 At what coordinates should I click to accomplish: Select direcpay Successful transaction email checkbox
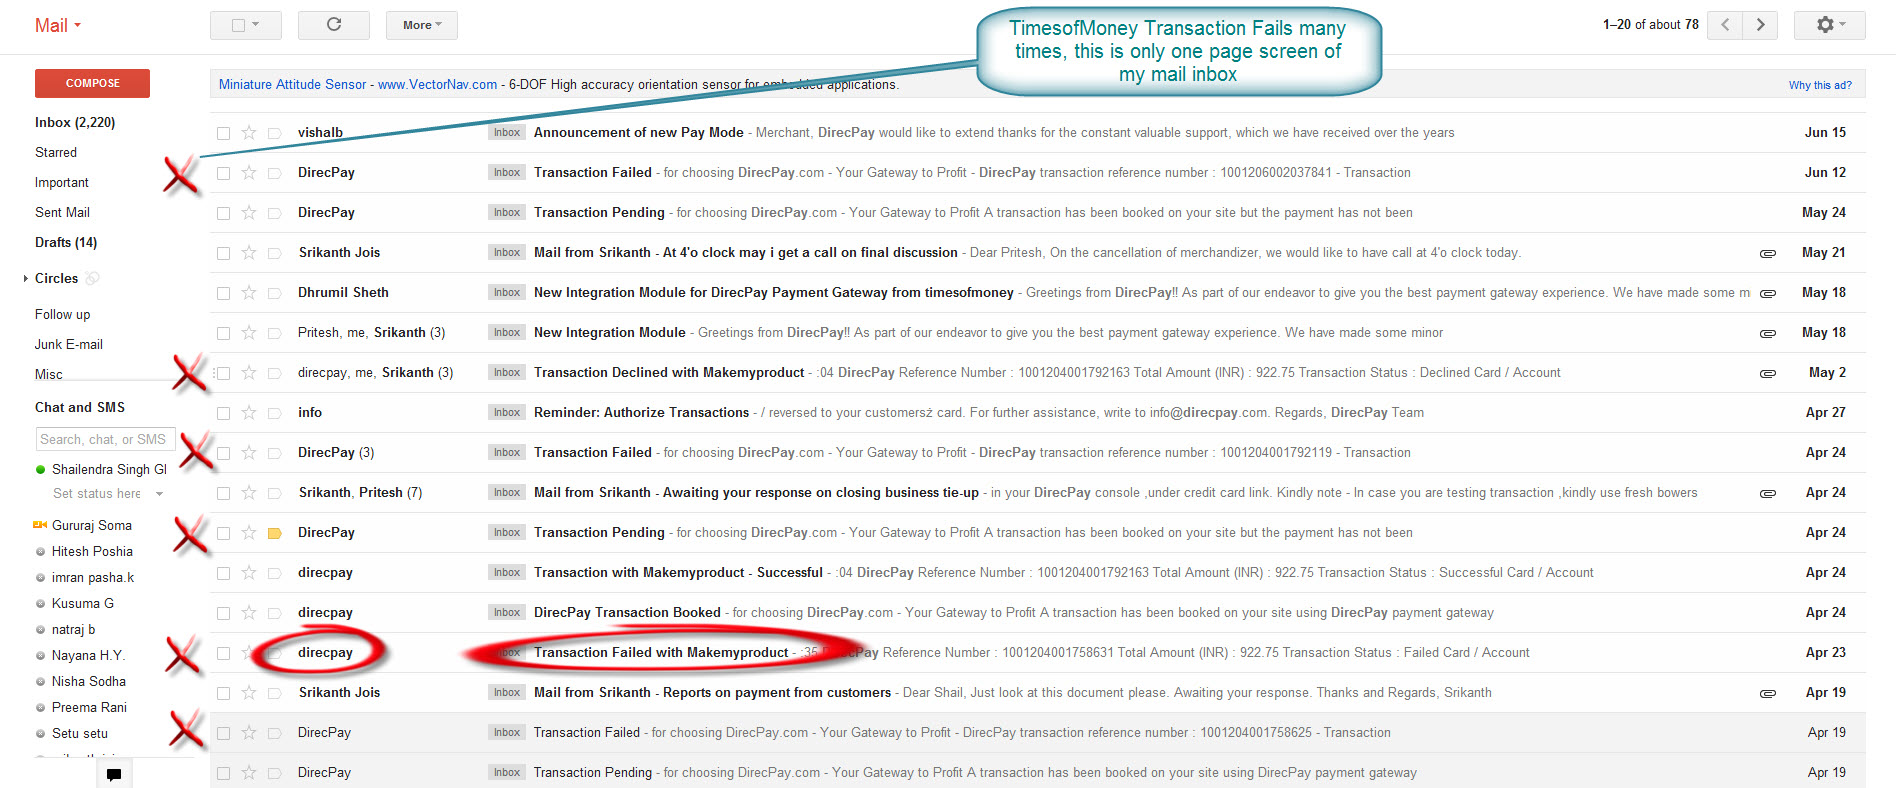(x=223, y=573)
